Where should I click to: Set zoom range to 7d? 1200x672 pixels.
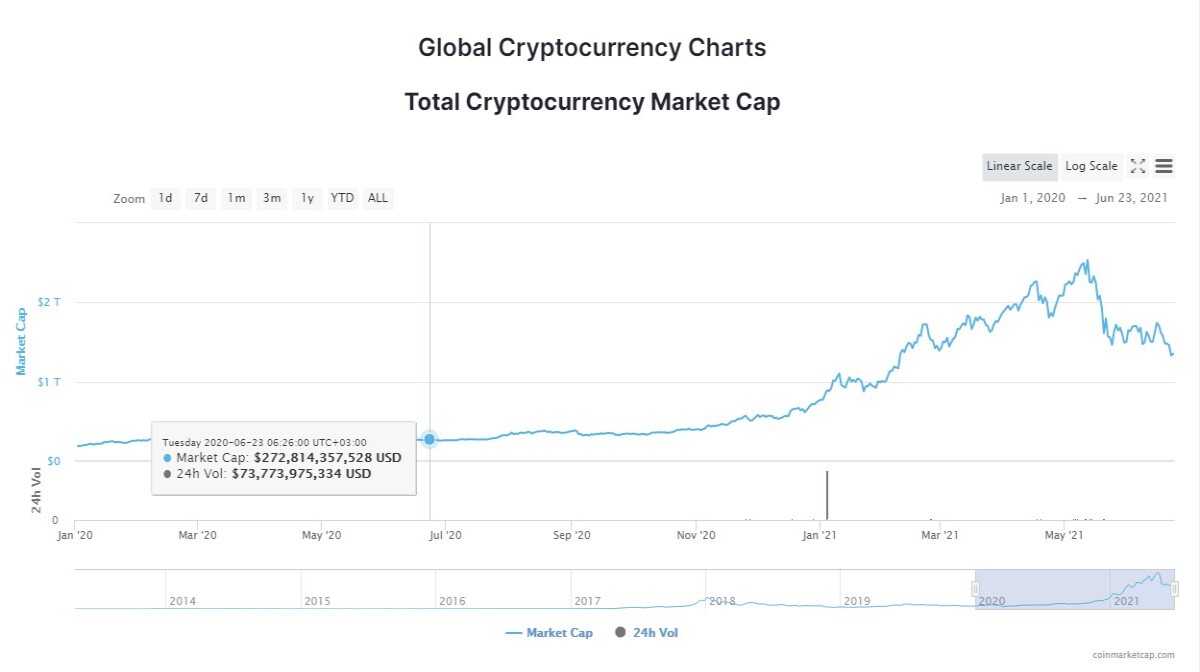point(201,198)
